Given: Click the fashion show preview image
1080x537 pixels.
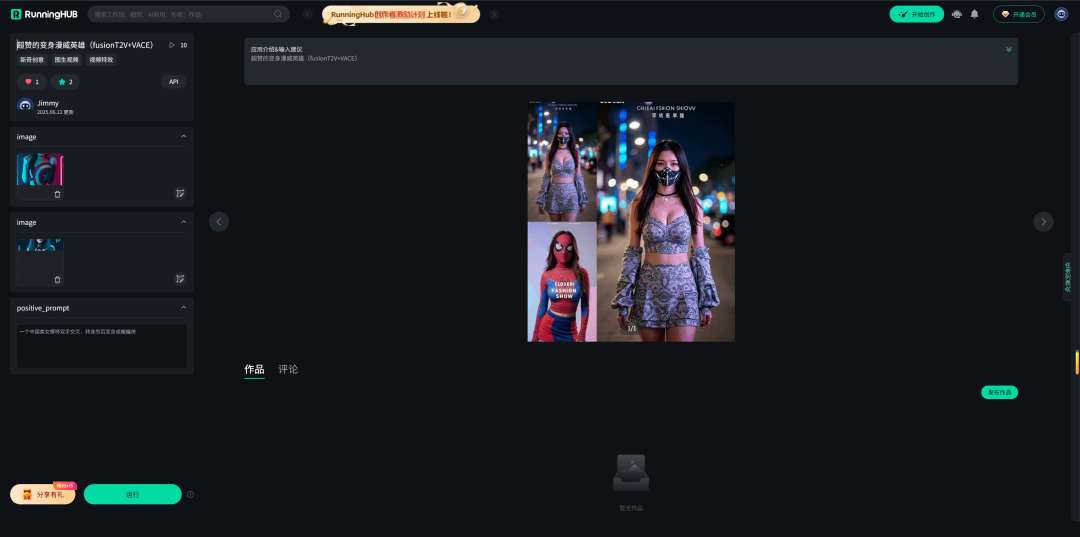Looking at the screenshot, I should [631, 222].
